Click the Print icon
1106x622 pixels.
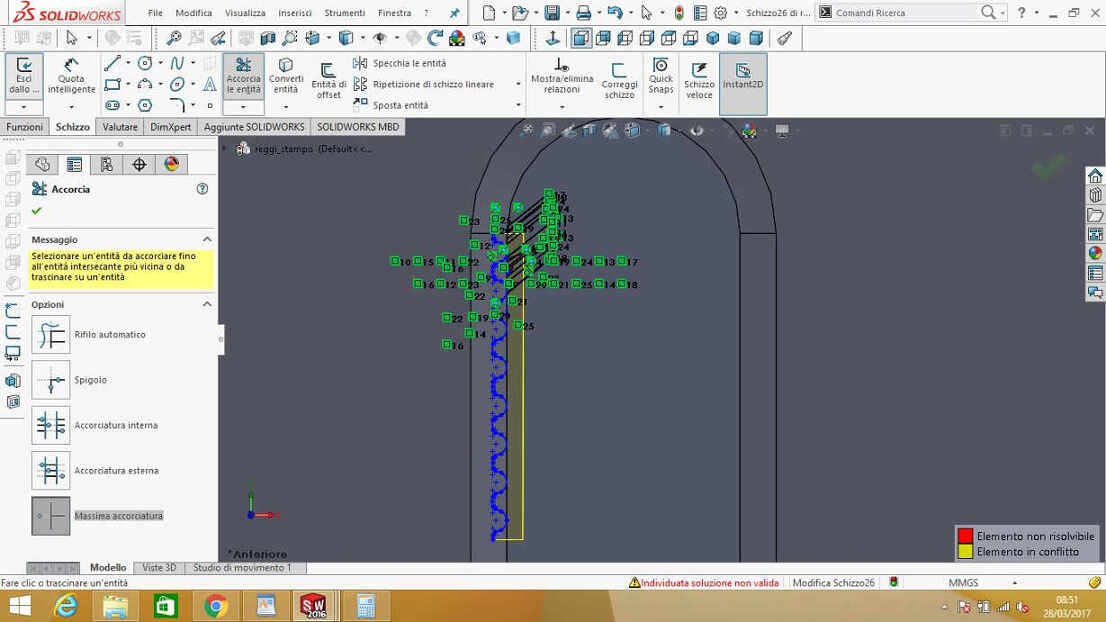tap(583, 13)
